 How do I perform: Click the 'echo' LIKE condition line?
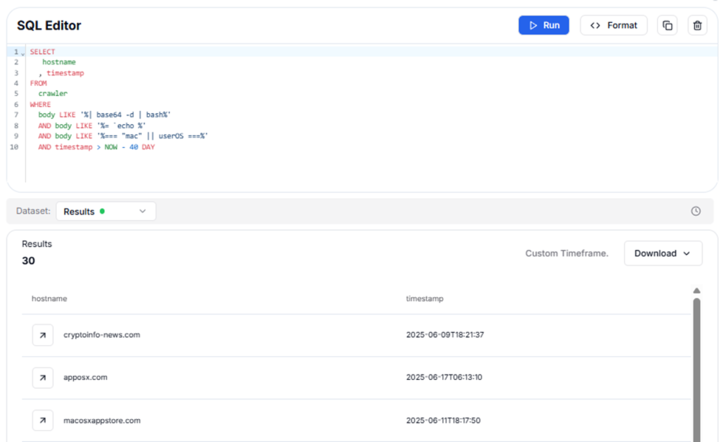pyautogui.click(x=92, y=125)
